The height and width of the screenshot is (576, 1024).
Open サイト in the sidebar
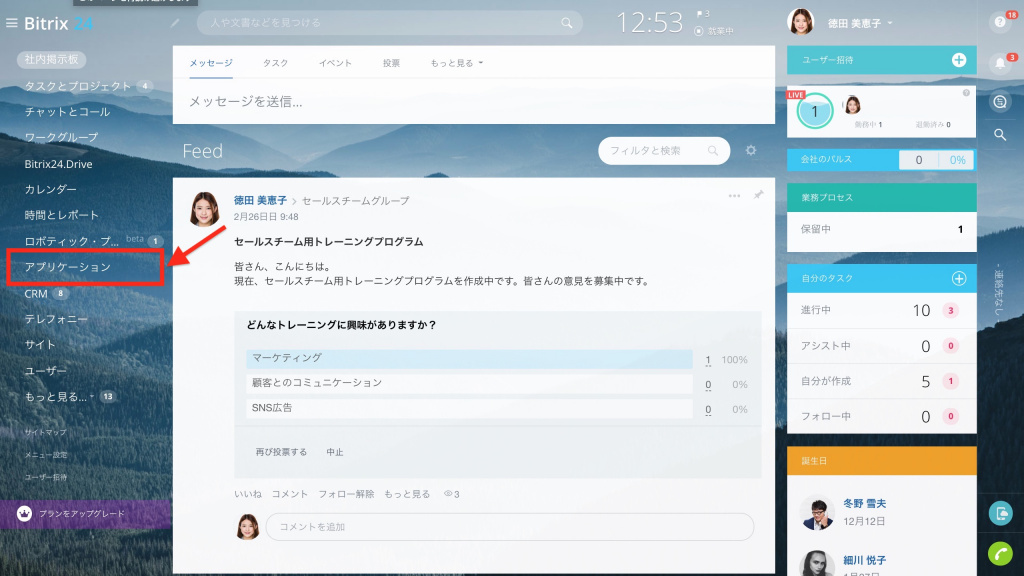click(40, 344)
